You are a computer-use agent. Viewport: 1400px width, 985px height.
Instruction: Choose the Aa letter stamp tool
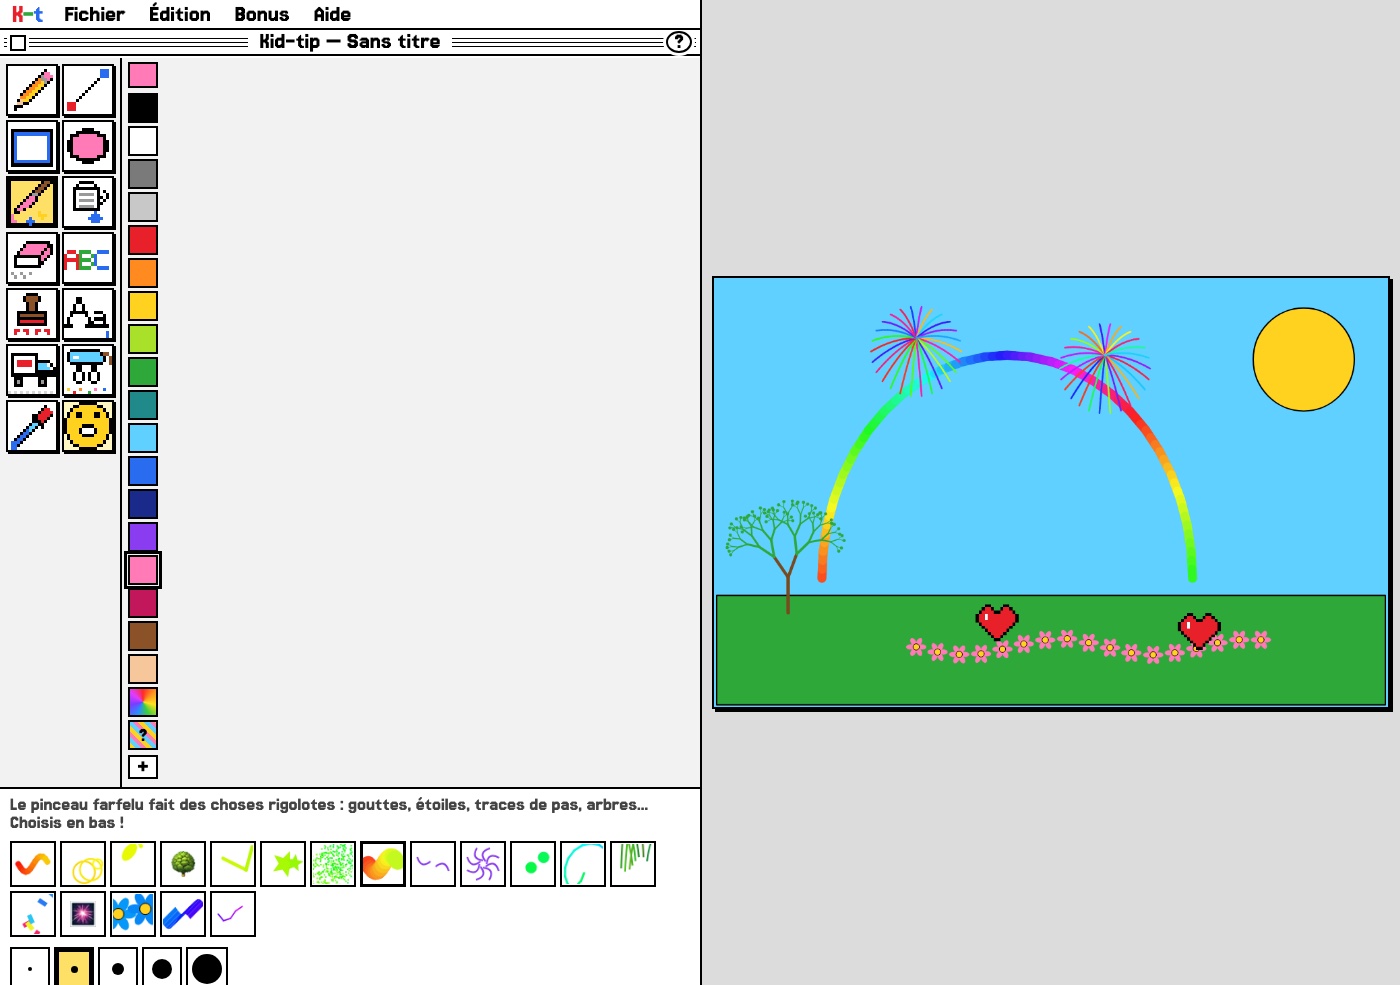click(89, 314)
